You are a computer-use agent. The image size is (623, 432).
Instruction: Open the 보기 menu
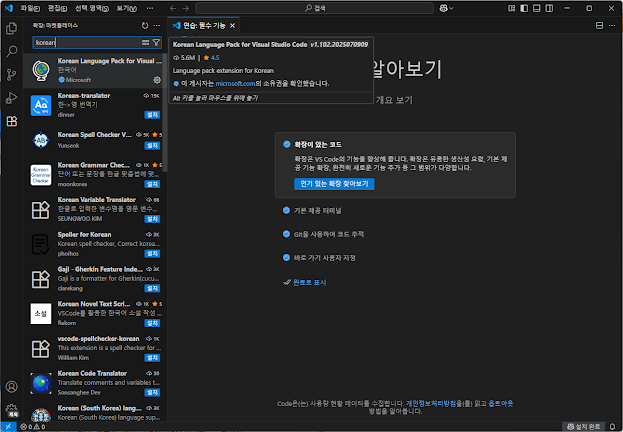click(127, 8)
